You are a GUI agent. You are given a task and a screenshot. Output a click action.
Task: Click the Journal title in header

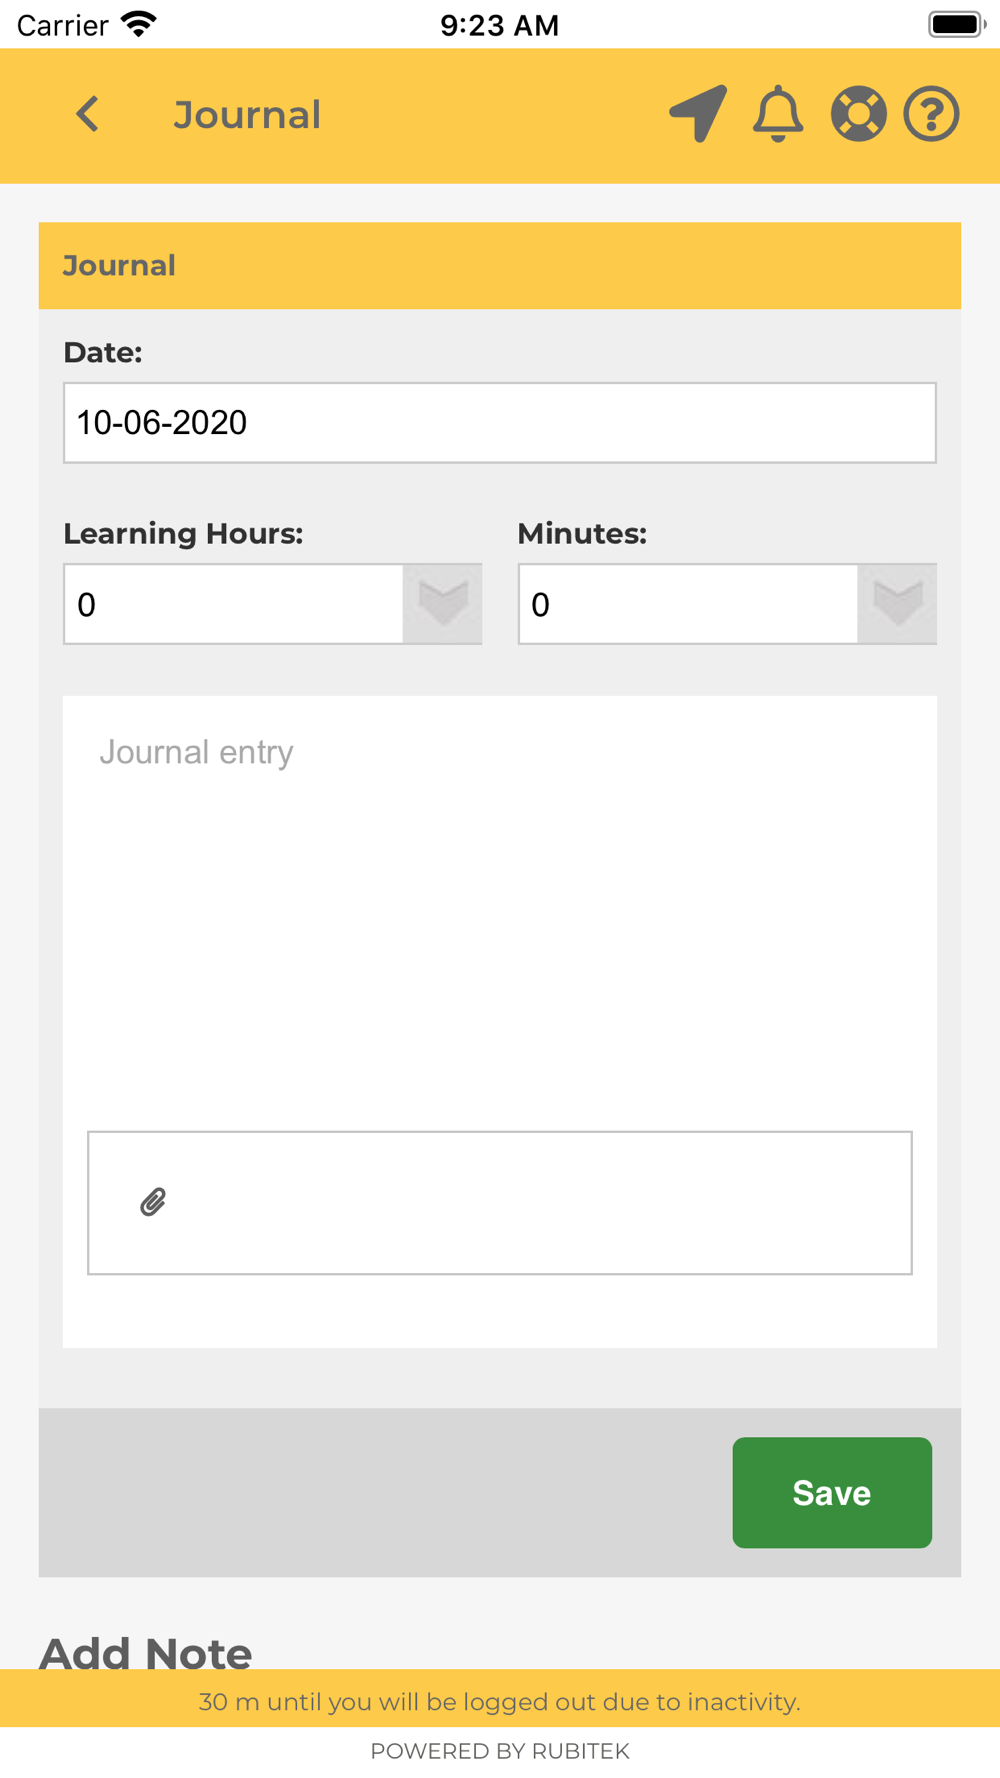click(x=247, y=115)
